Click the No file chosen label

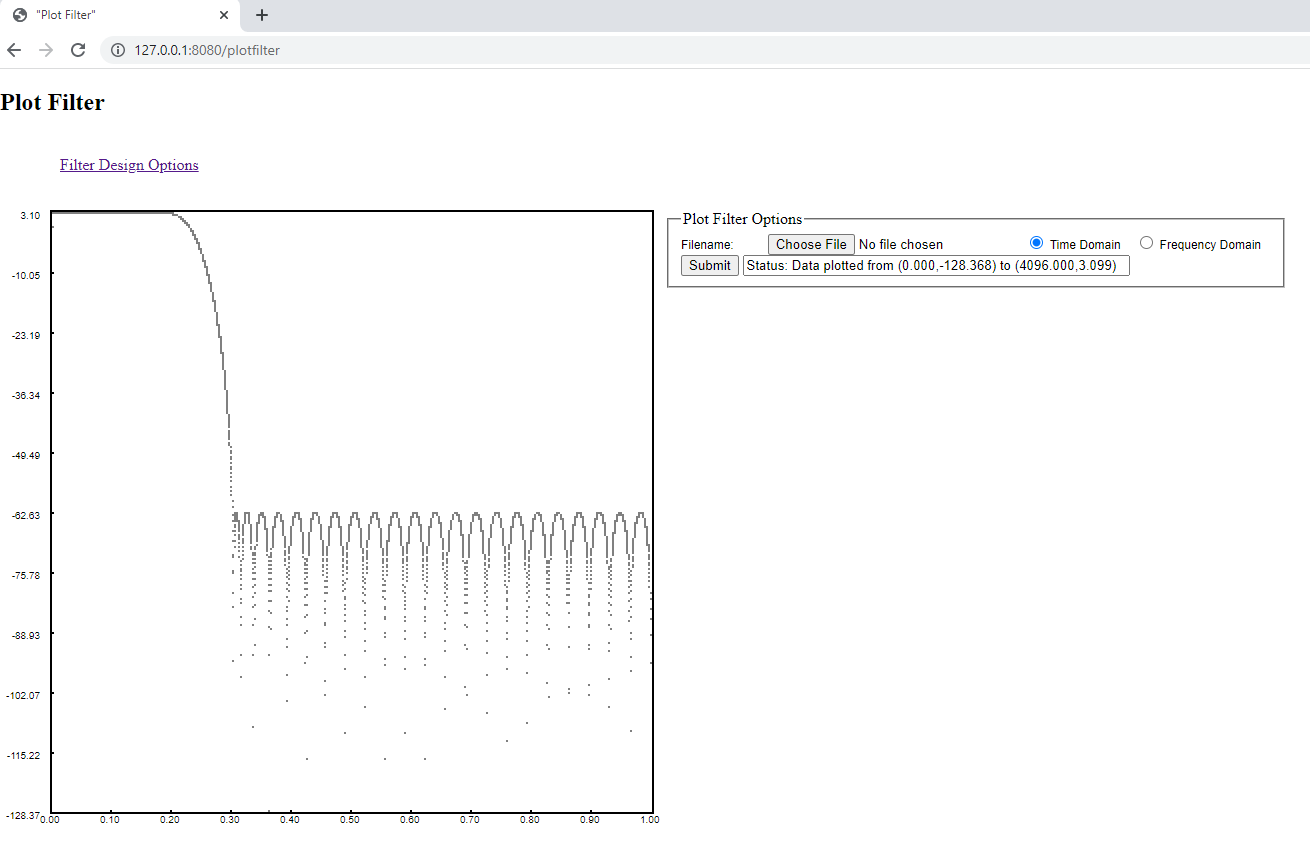tap(898, 243)
